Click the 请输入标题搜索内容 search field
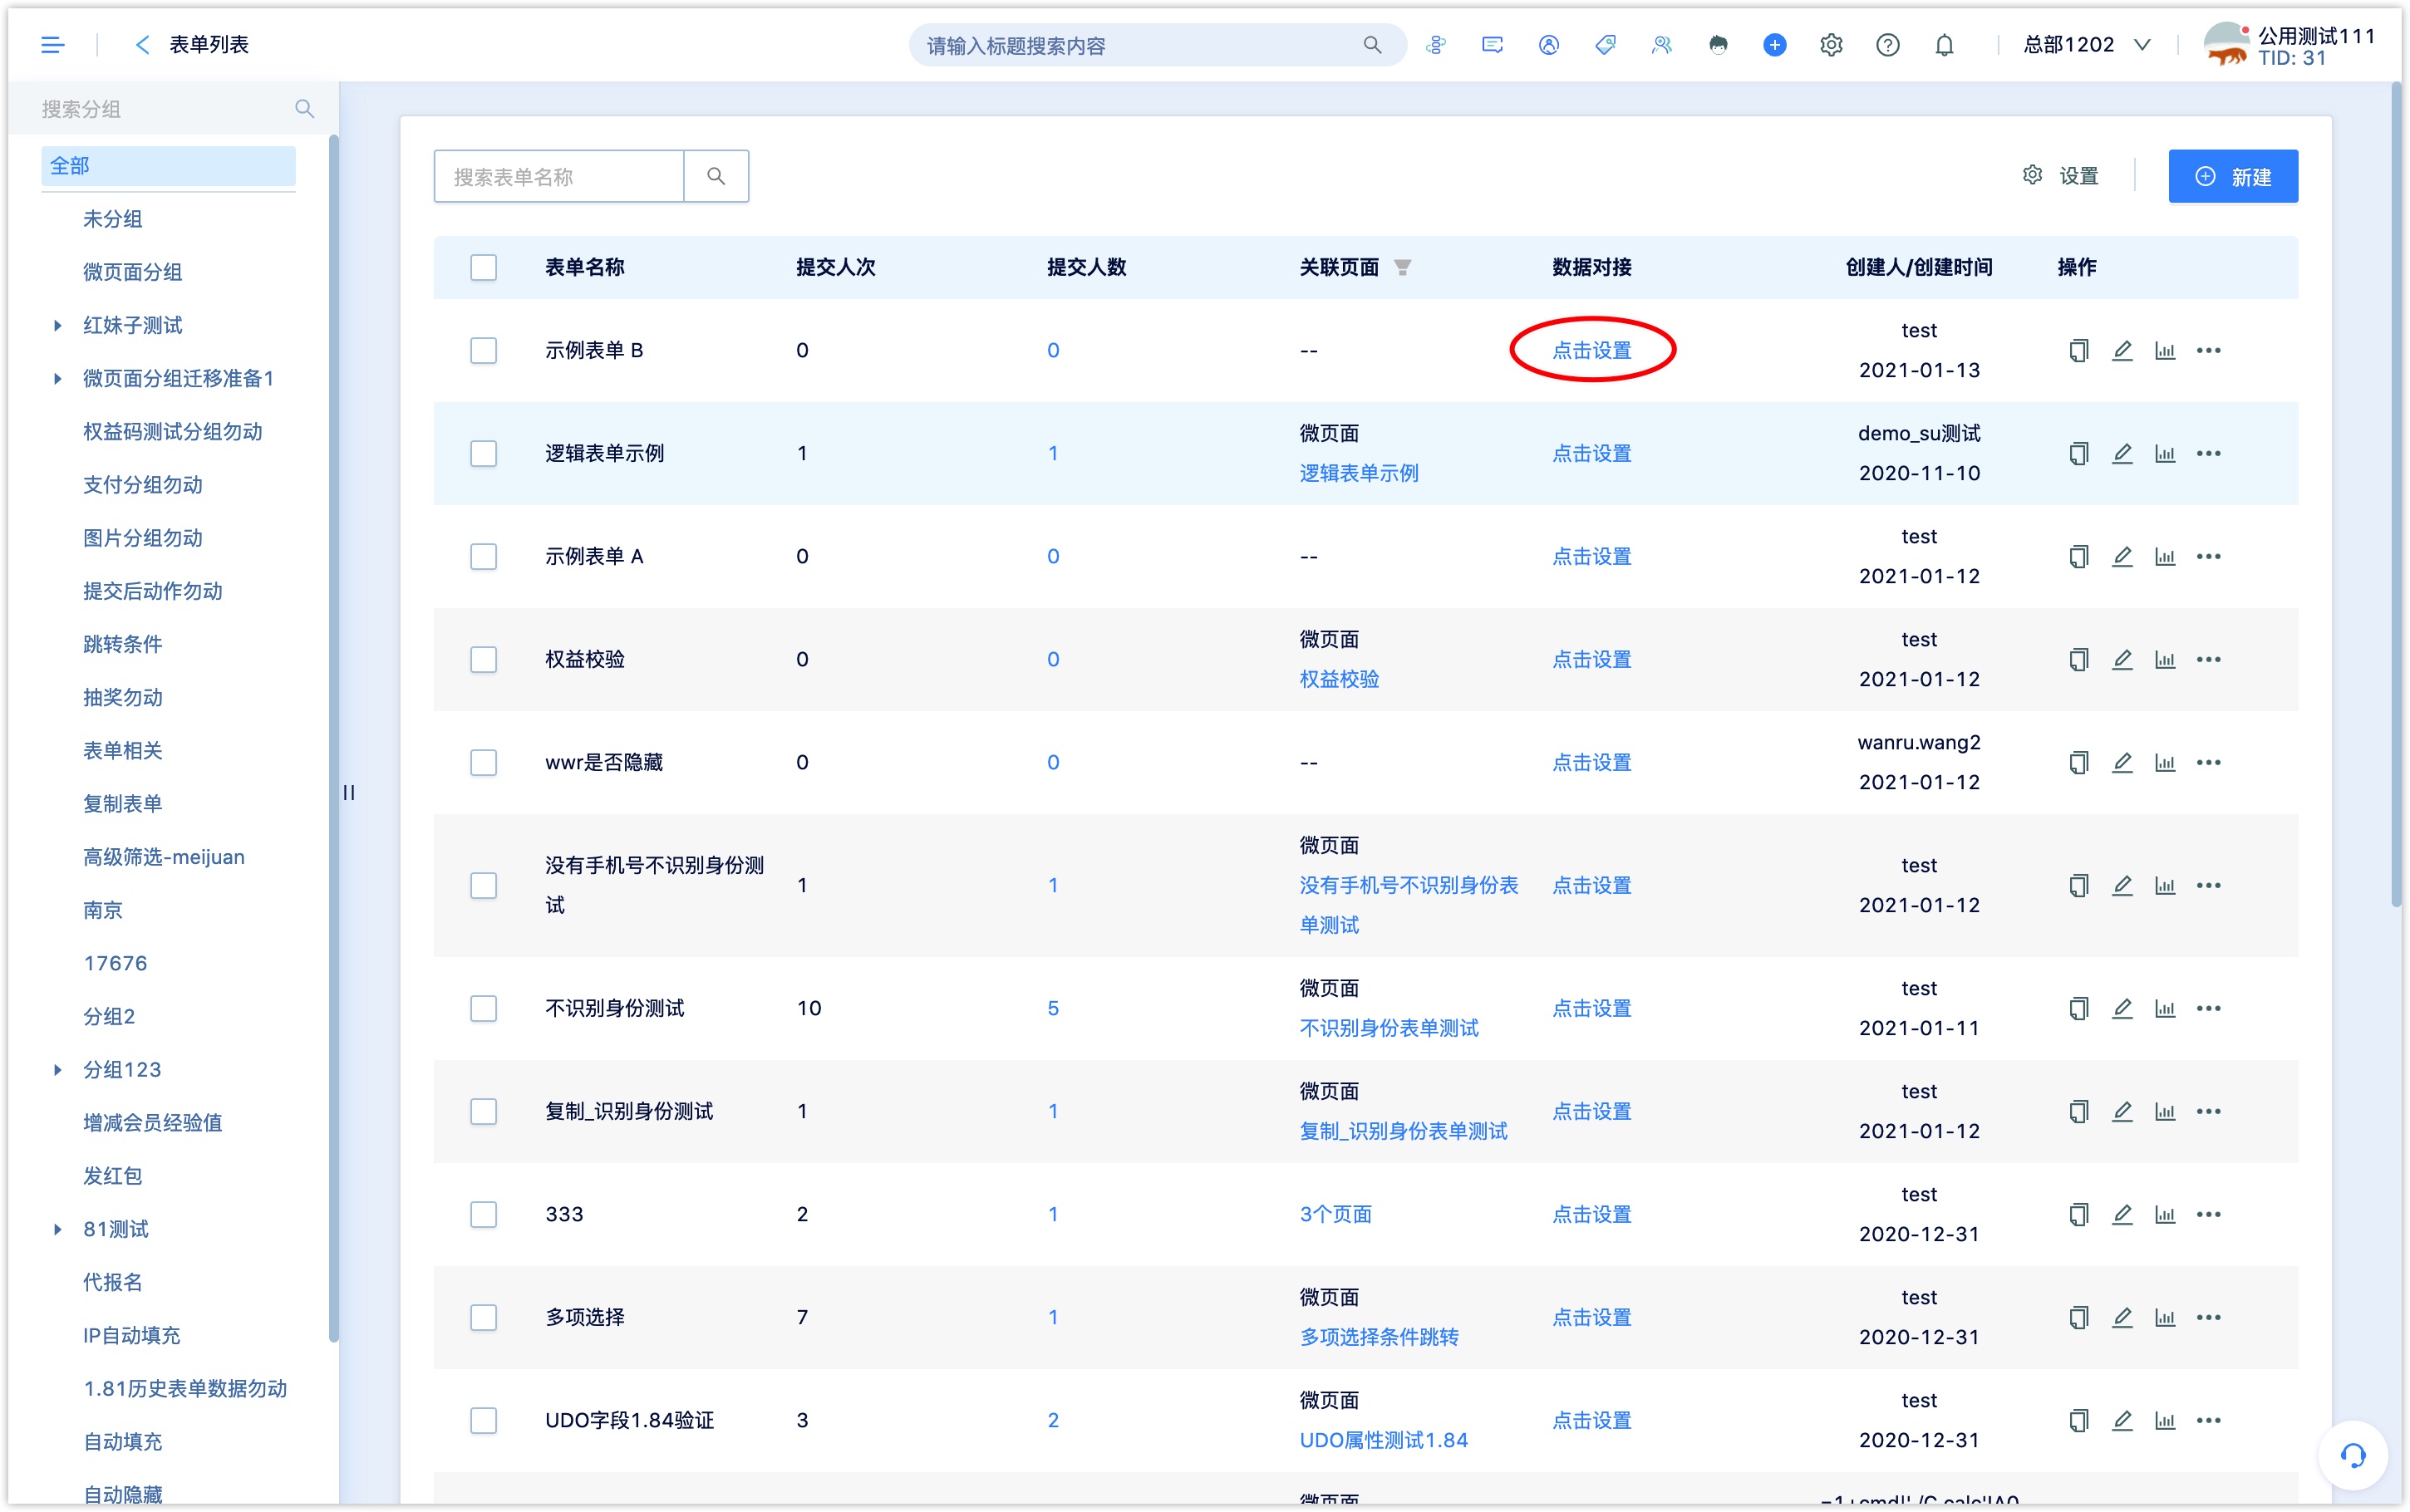 click(1140, 45)
